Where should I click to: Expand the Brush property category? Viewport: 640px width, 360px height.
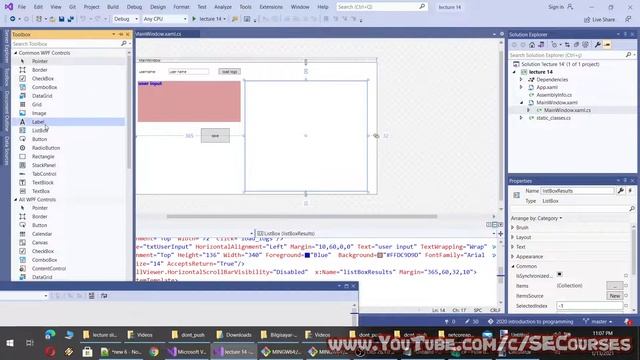coord(513,227)
